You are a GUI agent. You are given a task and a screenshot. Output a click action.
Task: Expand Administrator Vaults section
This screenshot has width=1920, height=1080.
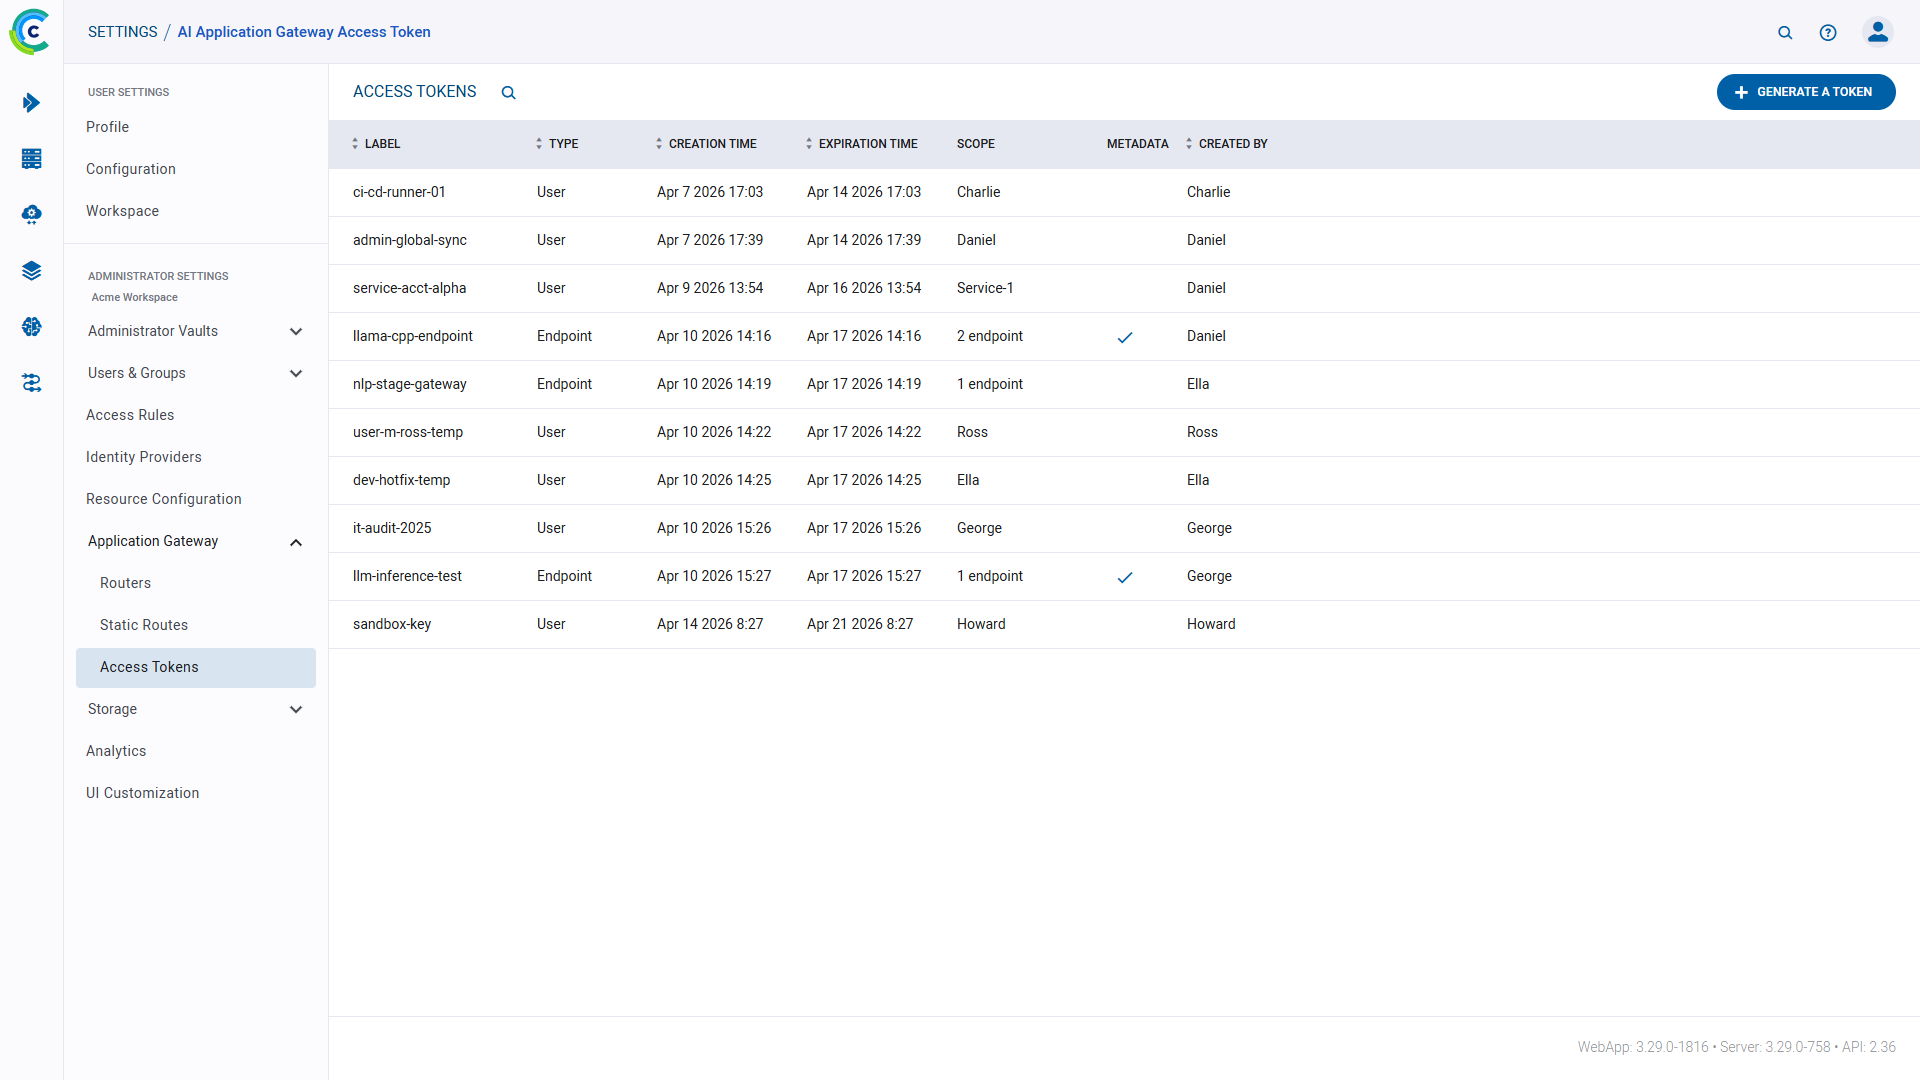pyautogui.click(x=196, y=331)
